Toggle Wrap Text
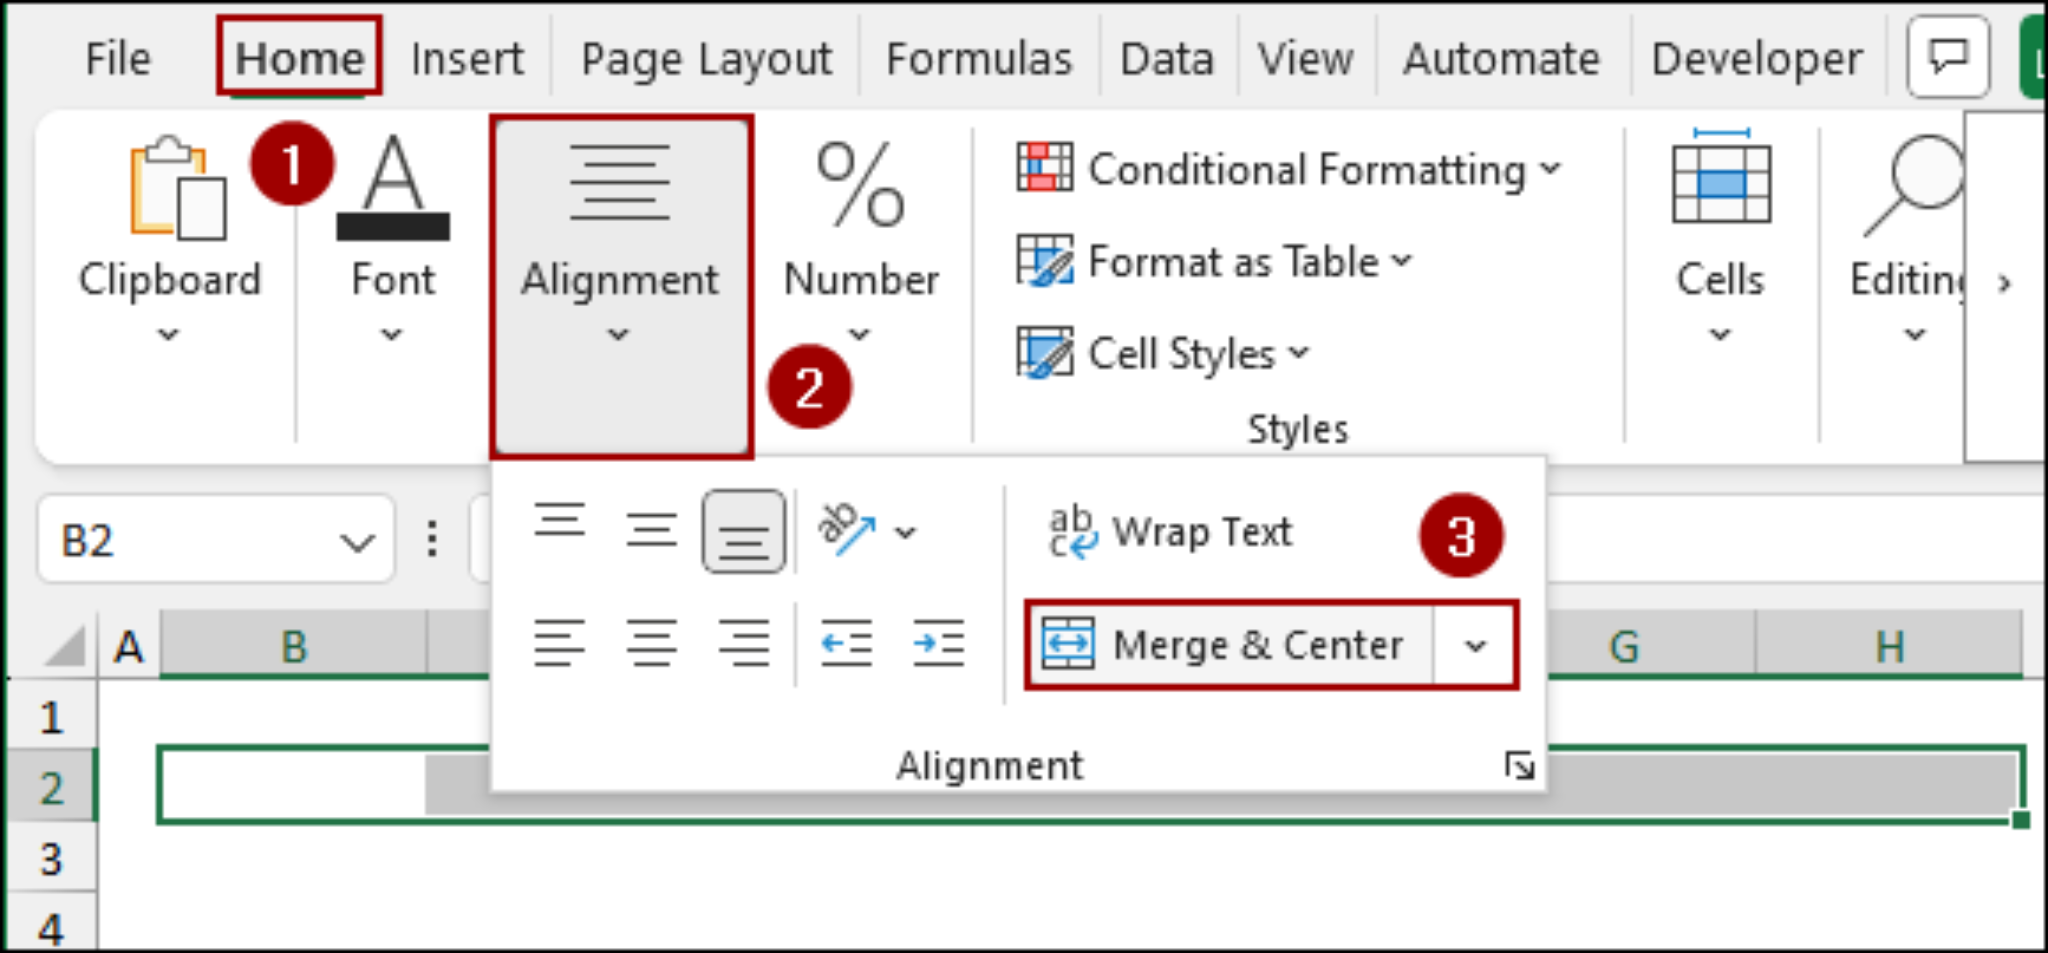Viewport: 2048px width, 953px height. (1170, 531)
